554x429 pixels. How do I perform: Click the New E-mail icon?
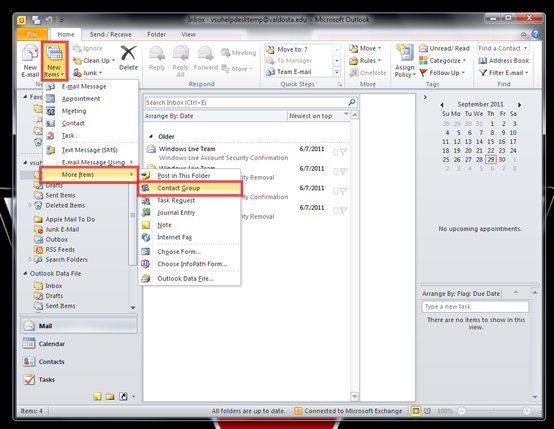[30, 61]
